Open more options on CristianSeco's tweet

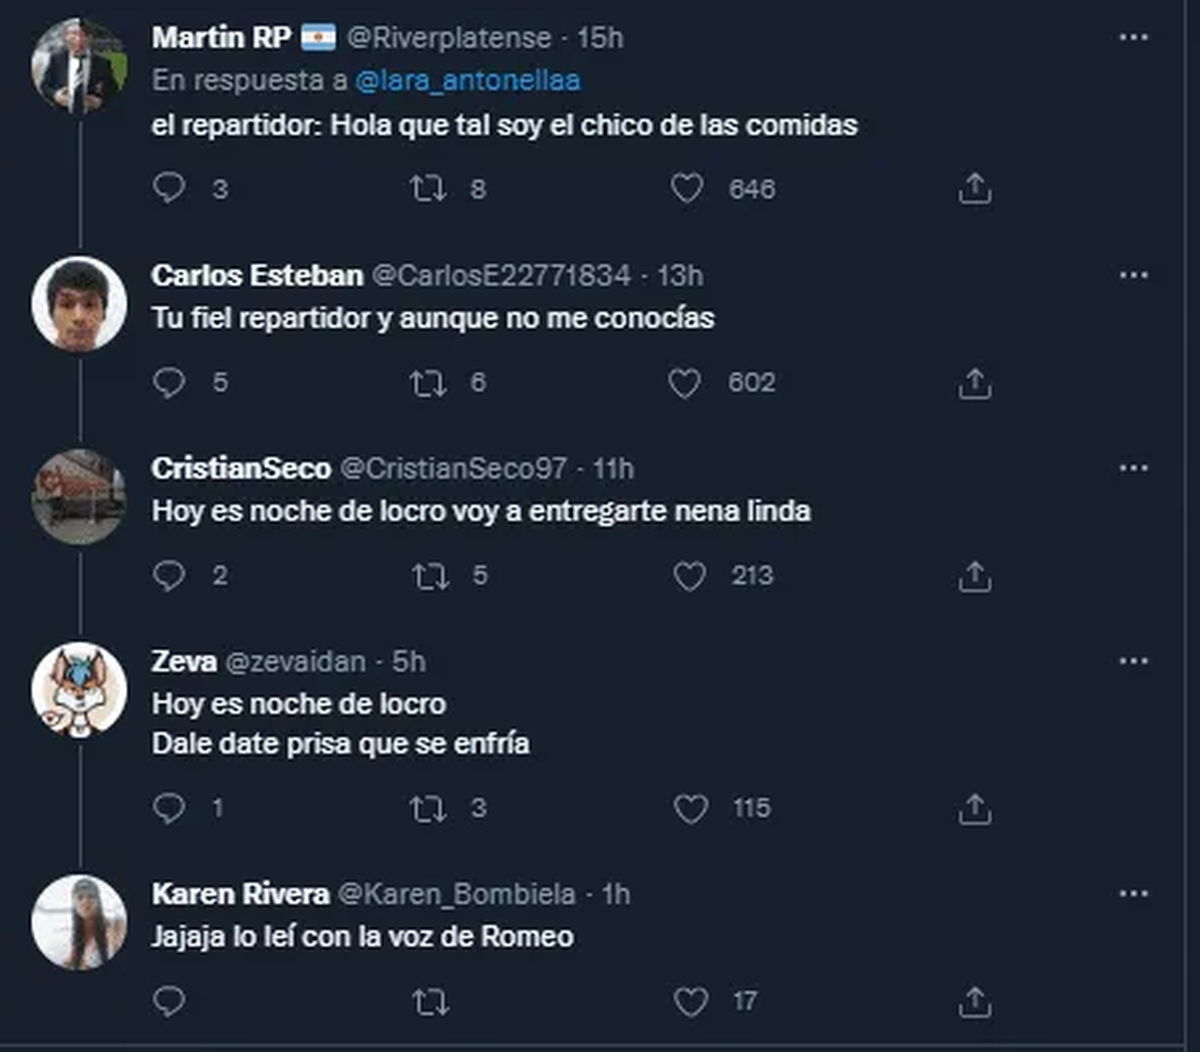(1133, 468)
